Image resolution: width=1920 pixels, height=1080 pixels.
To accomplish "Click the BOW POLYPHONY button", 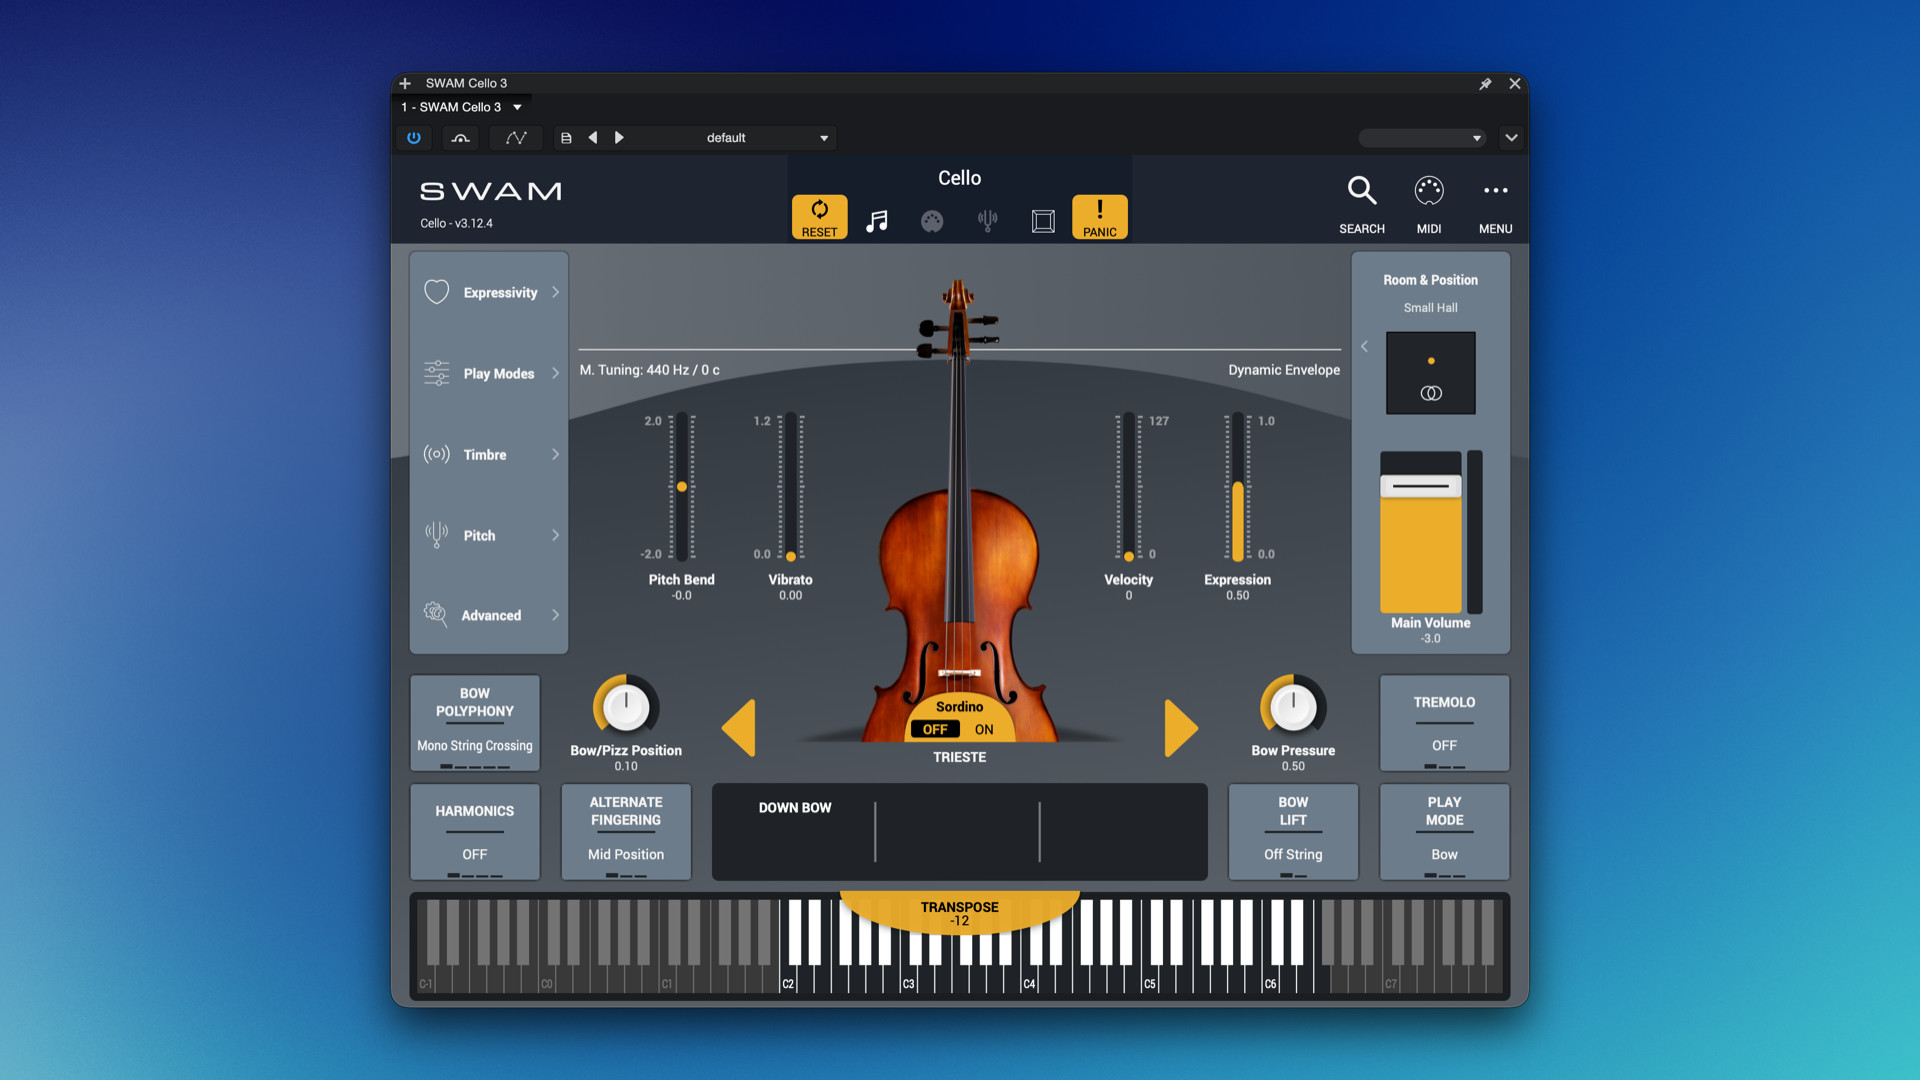I will pyautogui.click(x=475, y=723).
